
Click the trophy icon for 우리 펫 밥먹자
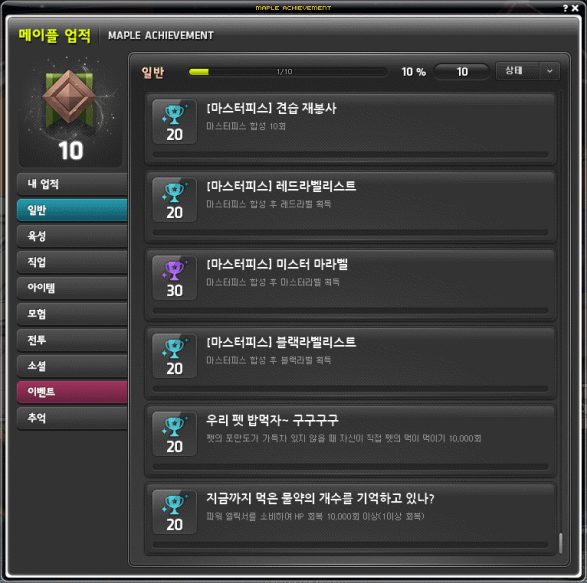pos(174,426)
